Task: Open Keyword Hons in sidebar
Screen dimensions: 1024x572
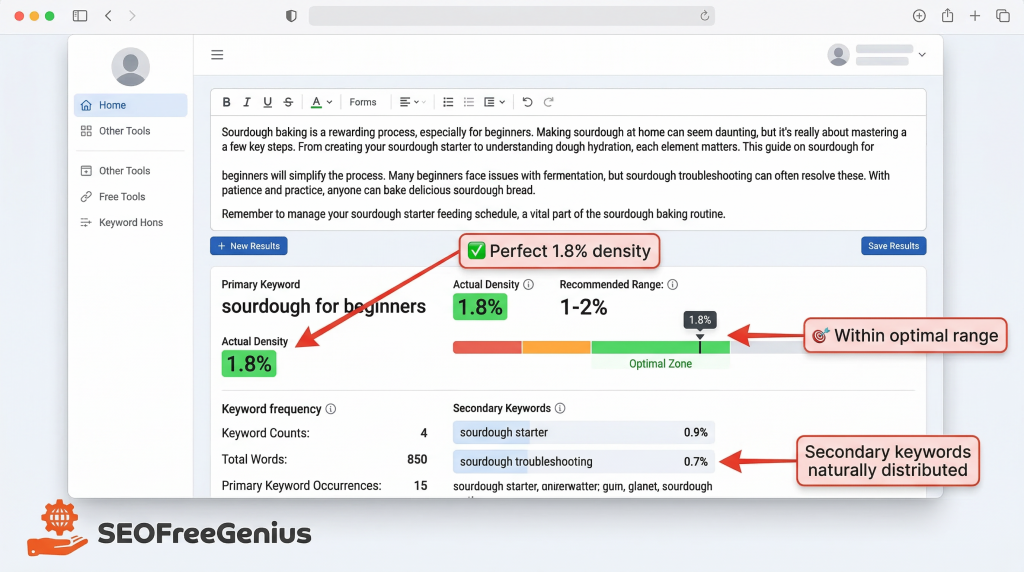Action: point(131,223)
